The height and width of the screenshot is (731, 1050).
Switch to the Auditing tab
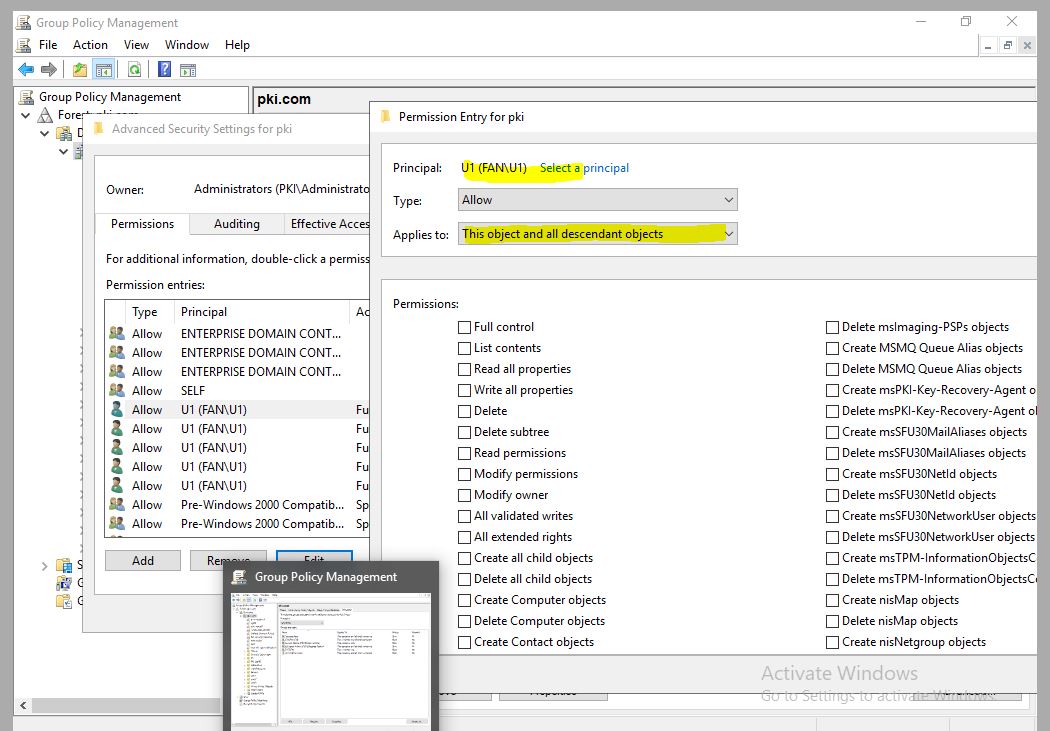coord(236,224)
